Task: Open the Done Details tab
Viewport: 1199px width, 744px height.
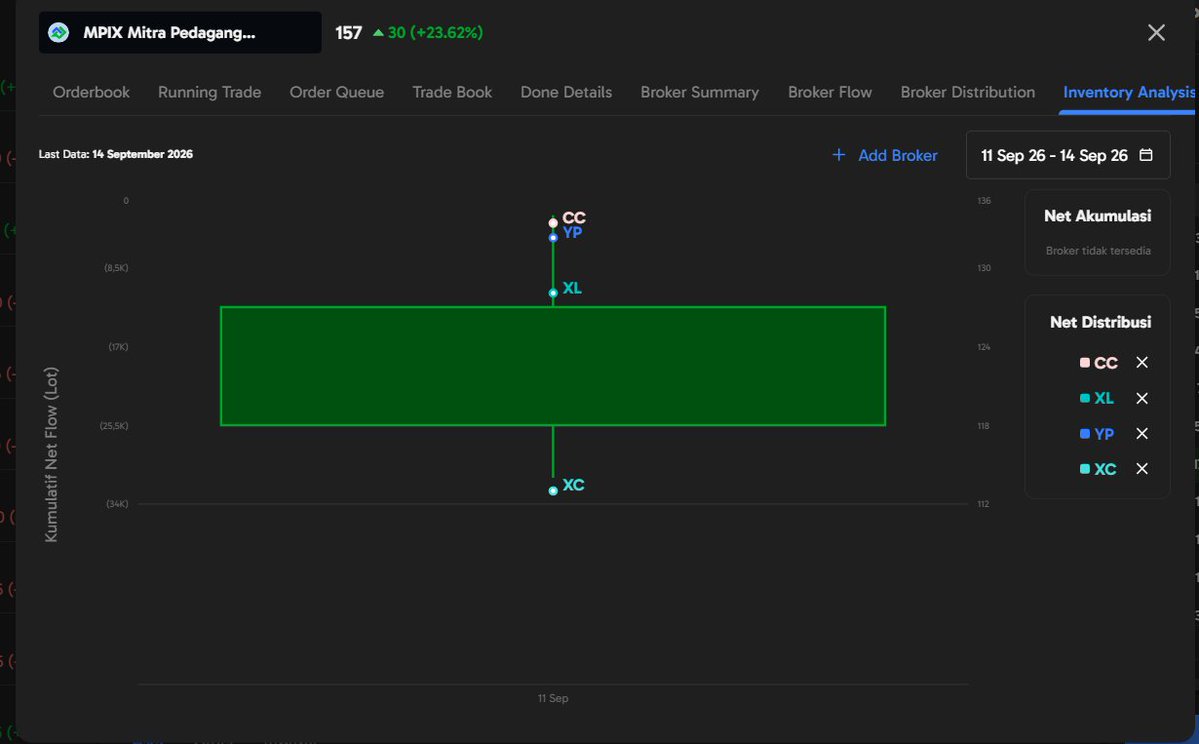Action: pos(566,92)
